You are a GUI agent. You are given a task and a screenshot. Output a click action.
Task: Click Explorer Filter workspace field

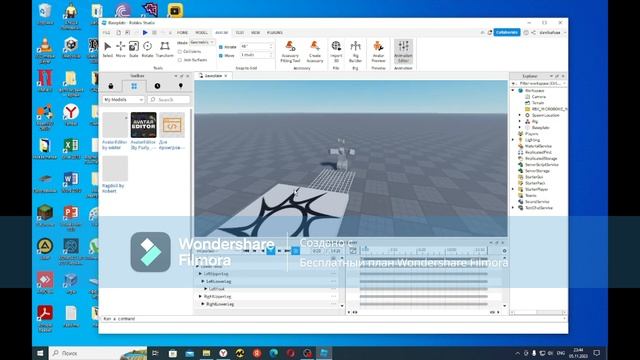point(541,83)
